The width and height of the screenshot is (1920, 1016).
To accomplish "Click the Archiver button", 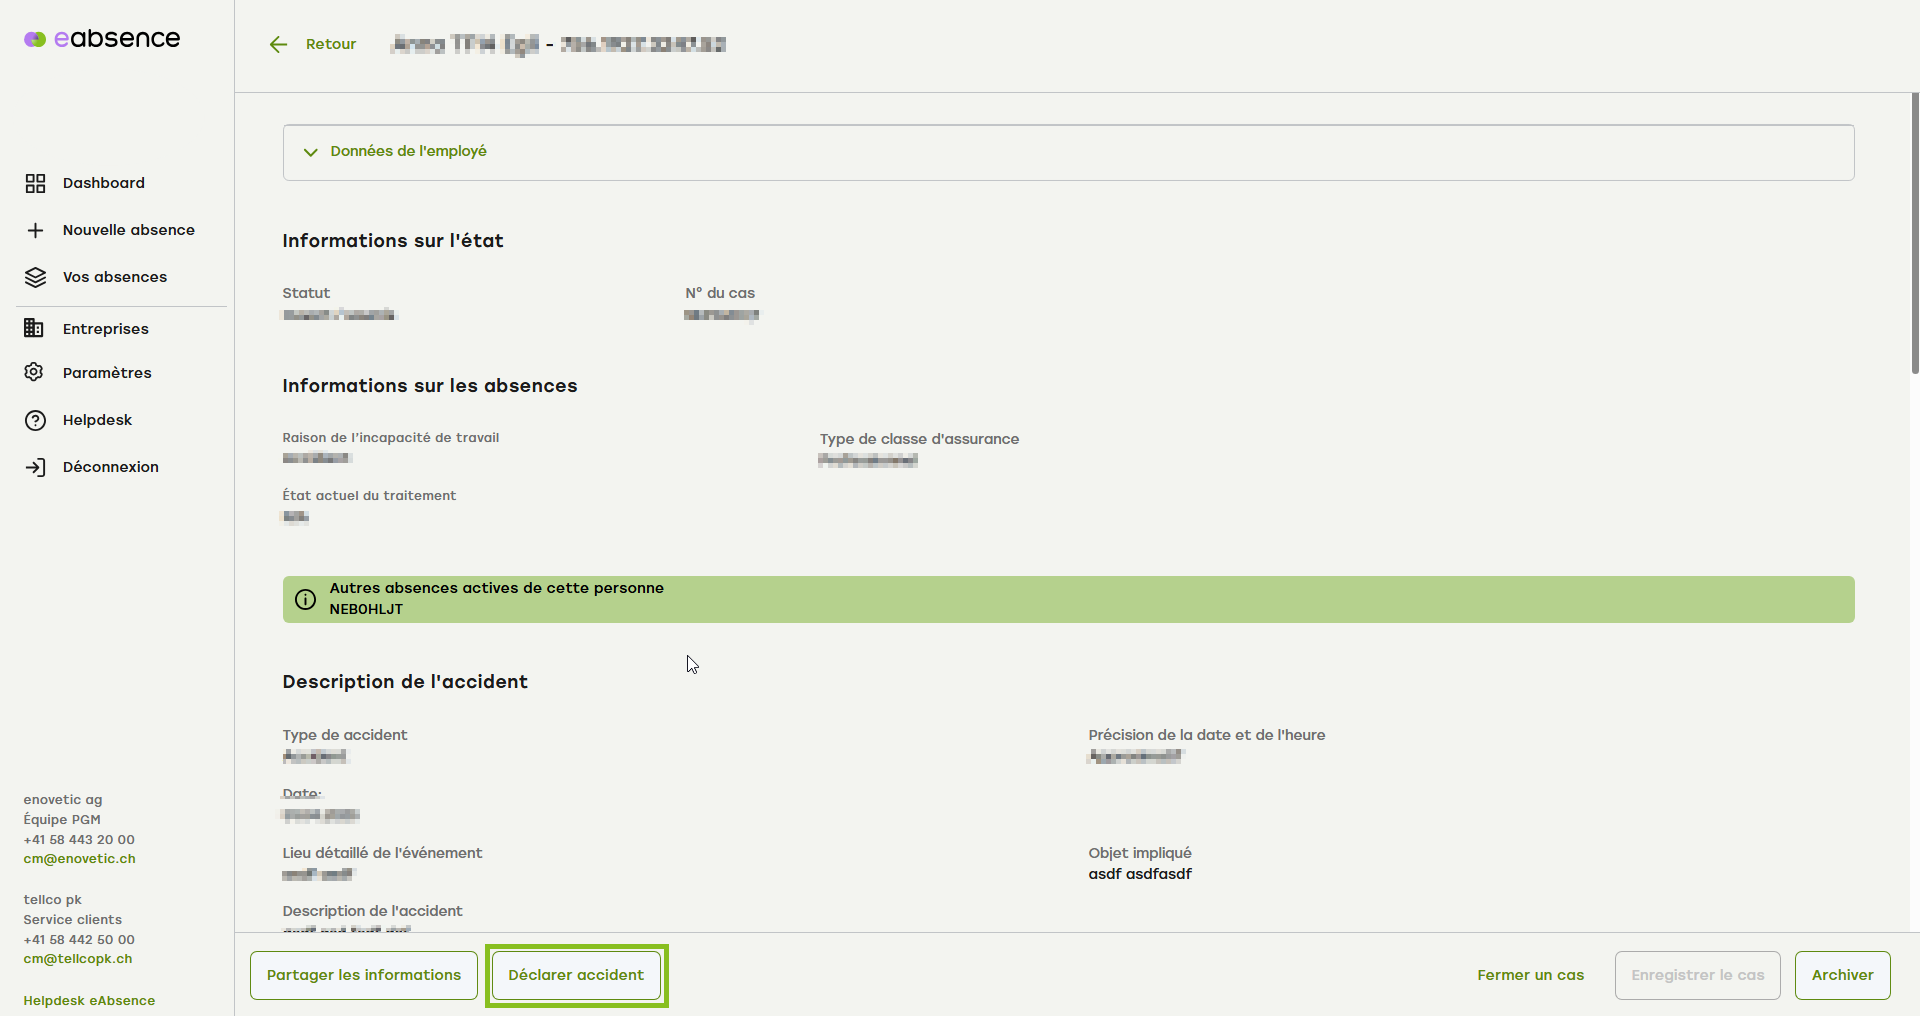I will coord(1842,975).
